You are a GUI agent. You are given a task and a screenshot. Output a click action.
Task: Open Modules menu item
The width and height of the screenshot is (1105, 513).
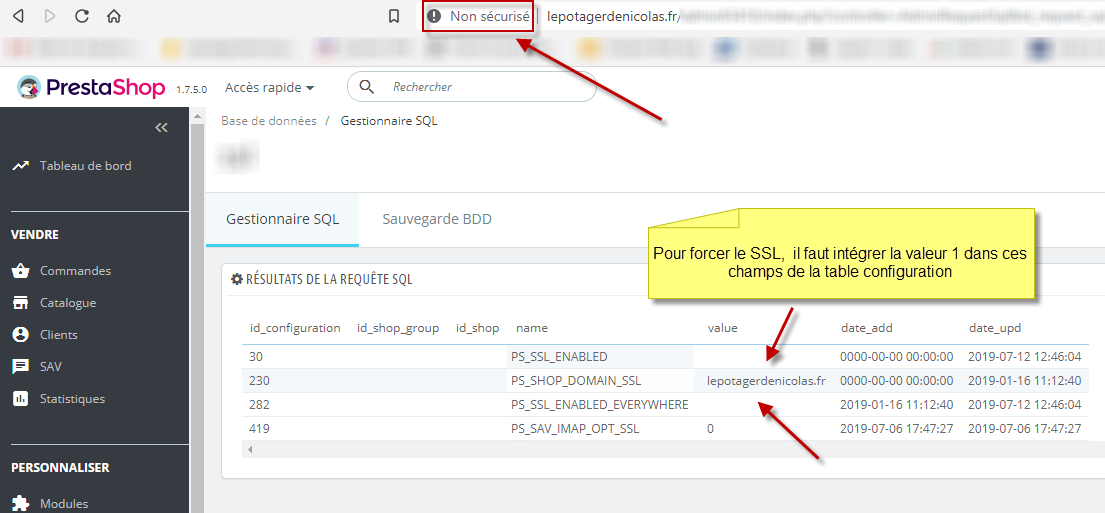(64, 503)
